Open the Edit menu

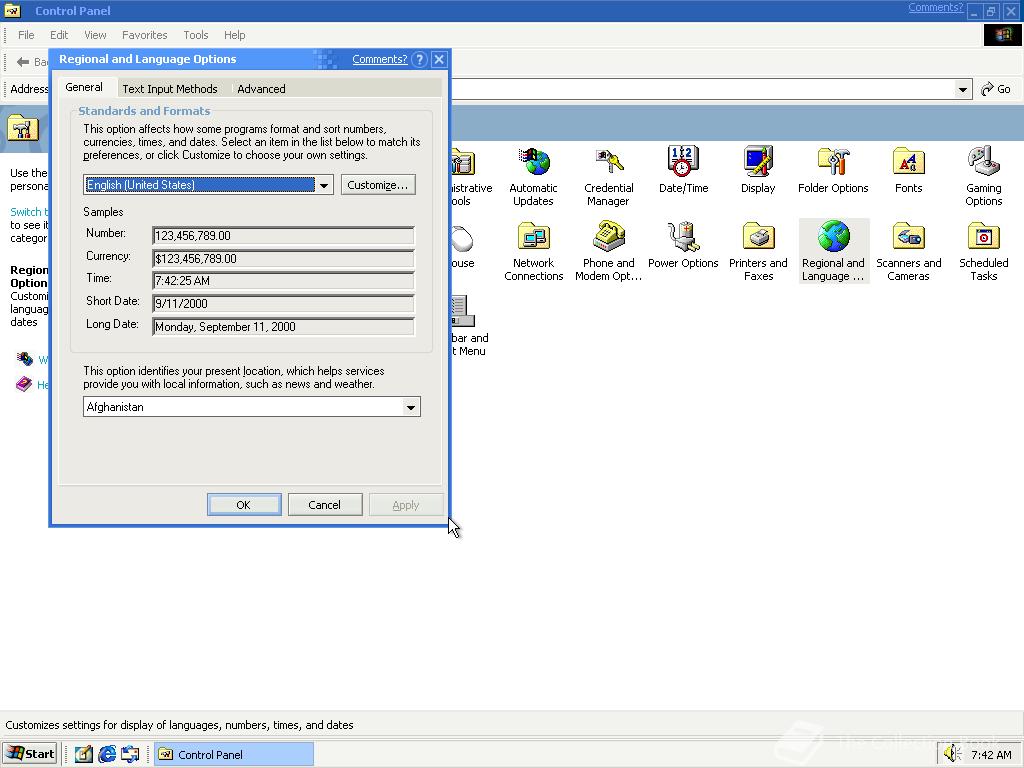[59, 35]
